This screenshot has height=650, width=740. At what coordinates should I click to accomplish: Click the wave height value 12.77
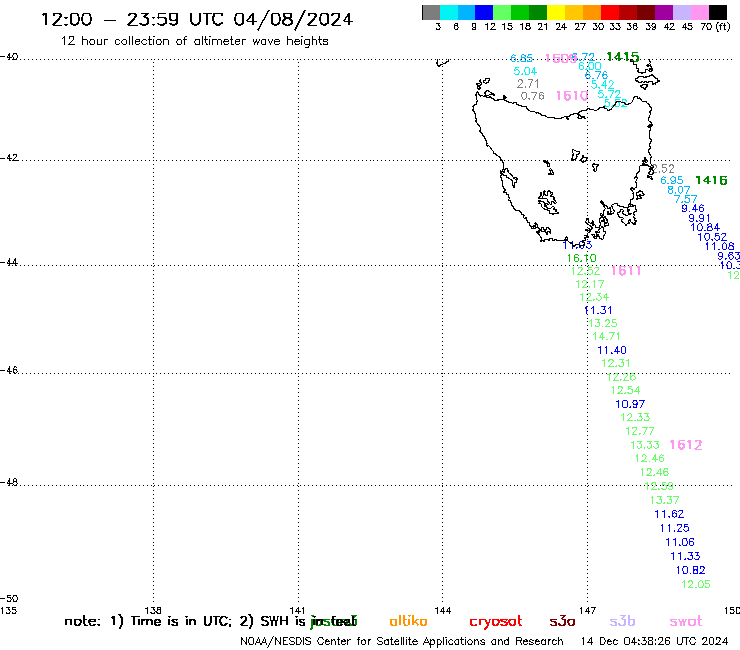click(640, 431)
